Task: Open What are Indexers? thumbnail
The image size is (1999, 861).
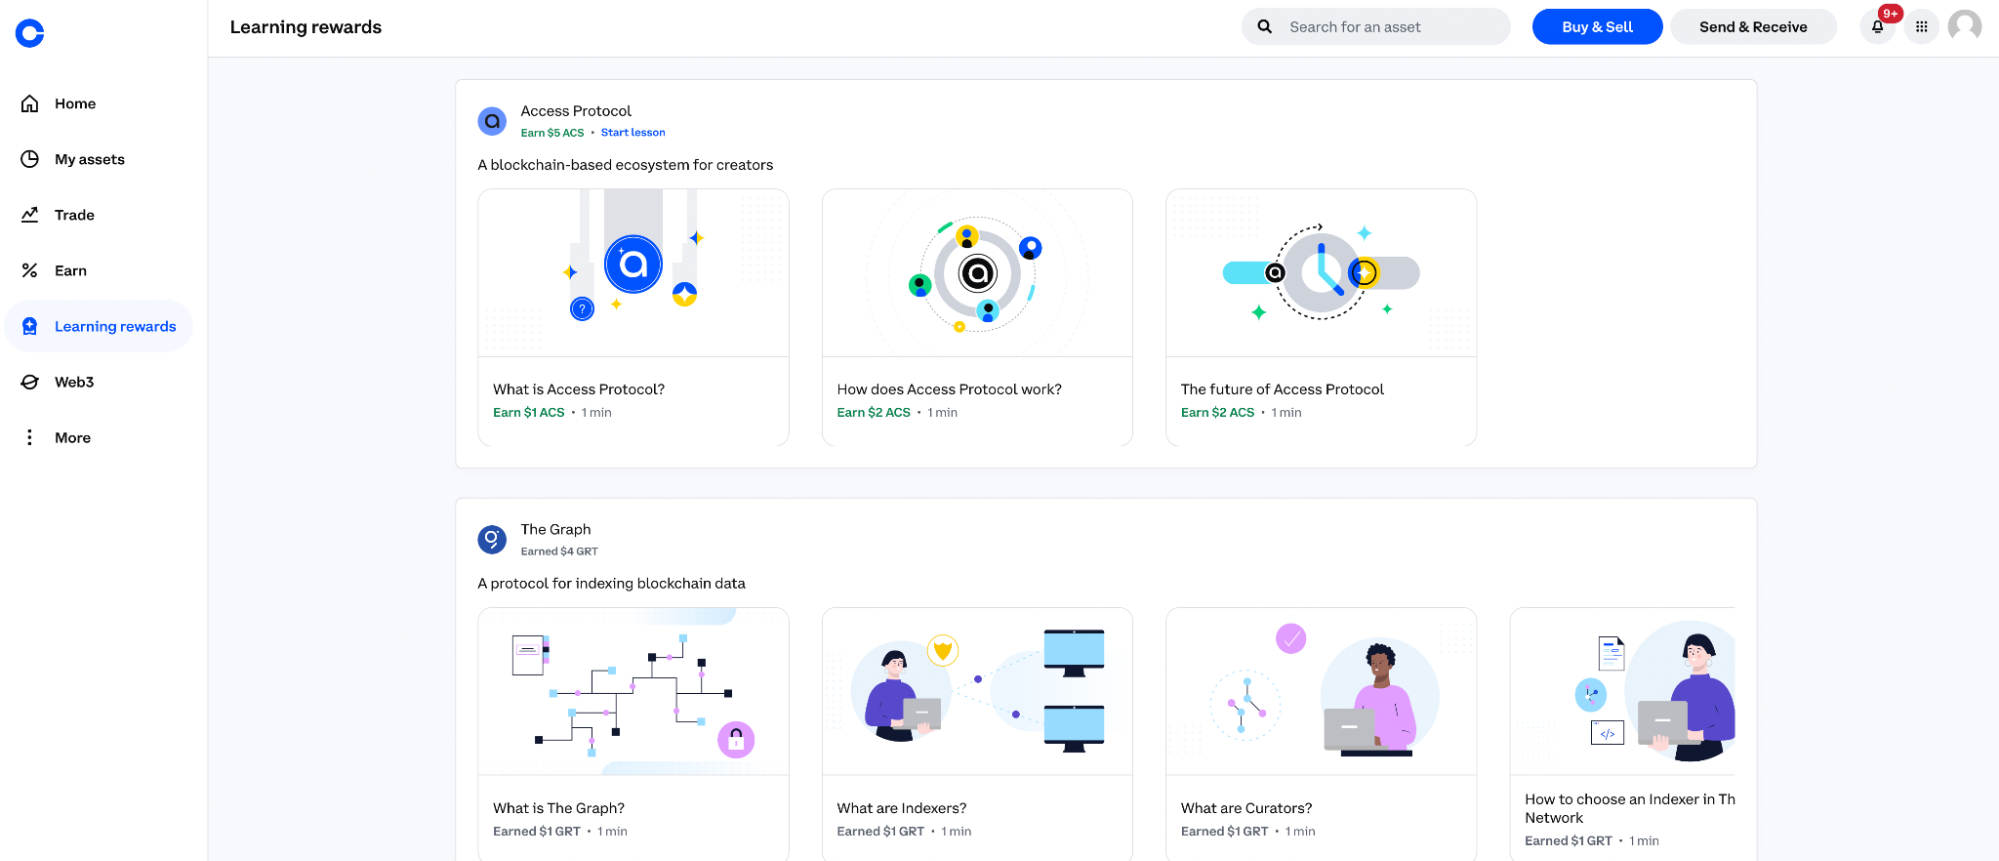Action: (978, 691)
